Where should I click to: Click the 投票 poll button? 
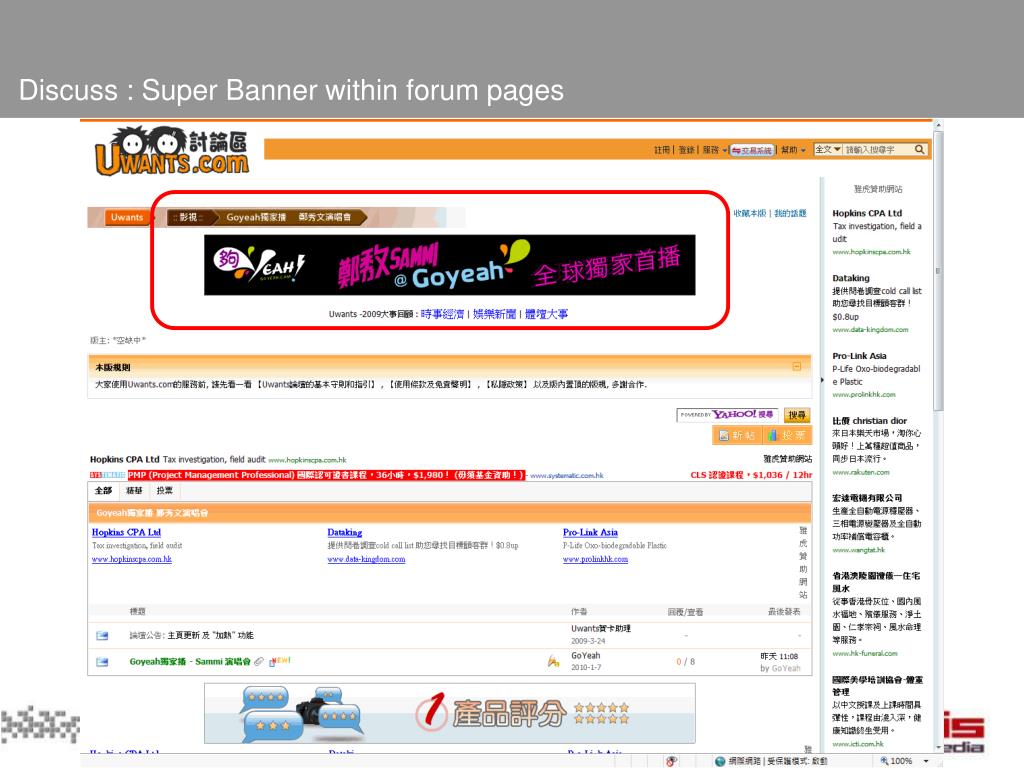(x=787, y=435)
